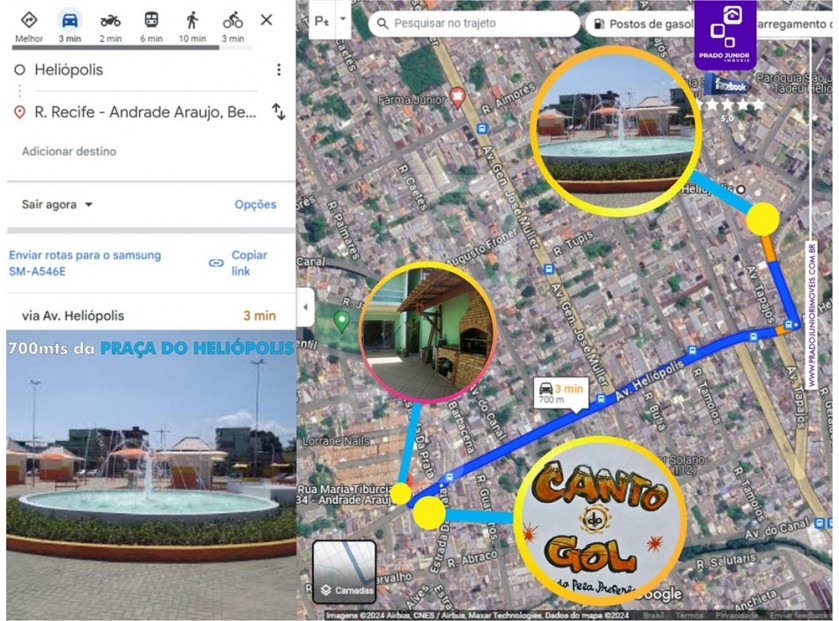Open the Pt language dropdown arrow
This screenshot has width=839, height=621.
[343, 19]
